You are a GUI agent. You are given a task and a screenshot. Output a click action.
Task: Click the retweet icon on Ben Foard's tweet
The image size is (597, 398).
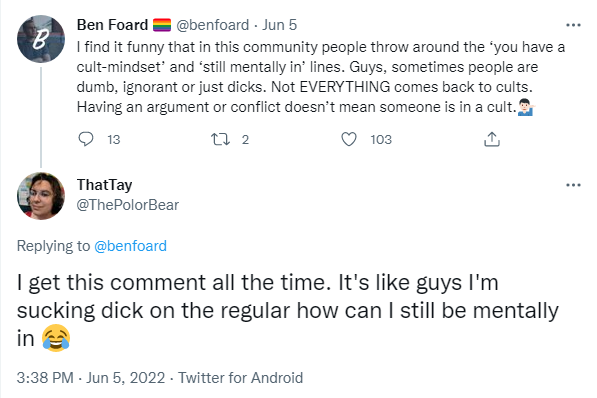(x=220, y=139)
